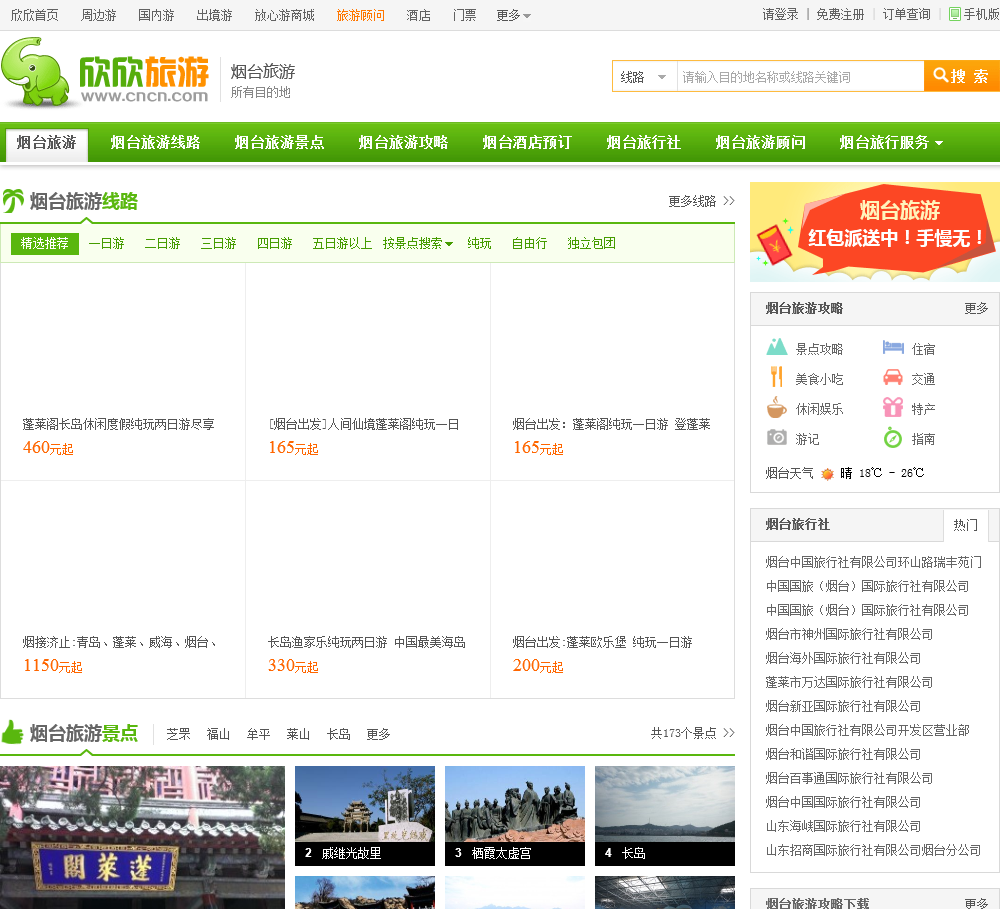Select the fork-and-knife 美食小吃 icon

pyautogui.click(x=776, y=378)
